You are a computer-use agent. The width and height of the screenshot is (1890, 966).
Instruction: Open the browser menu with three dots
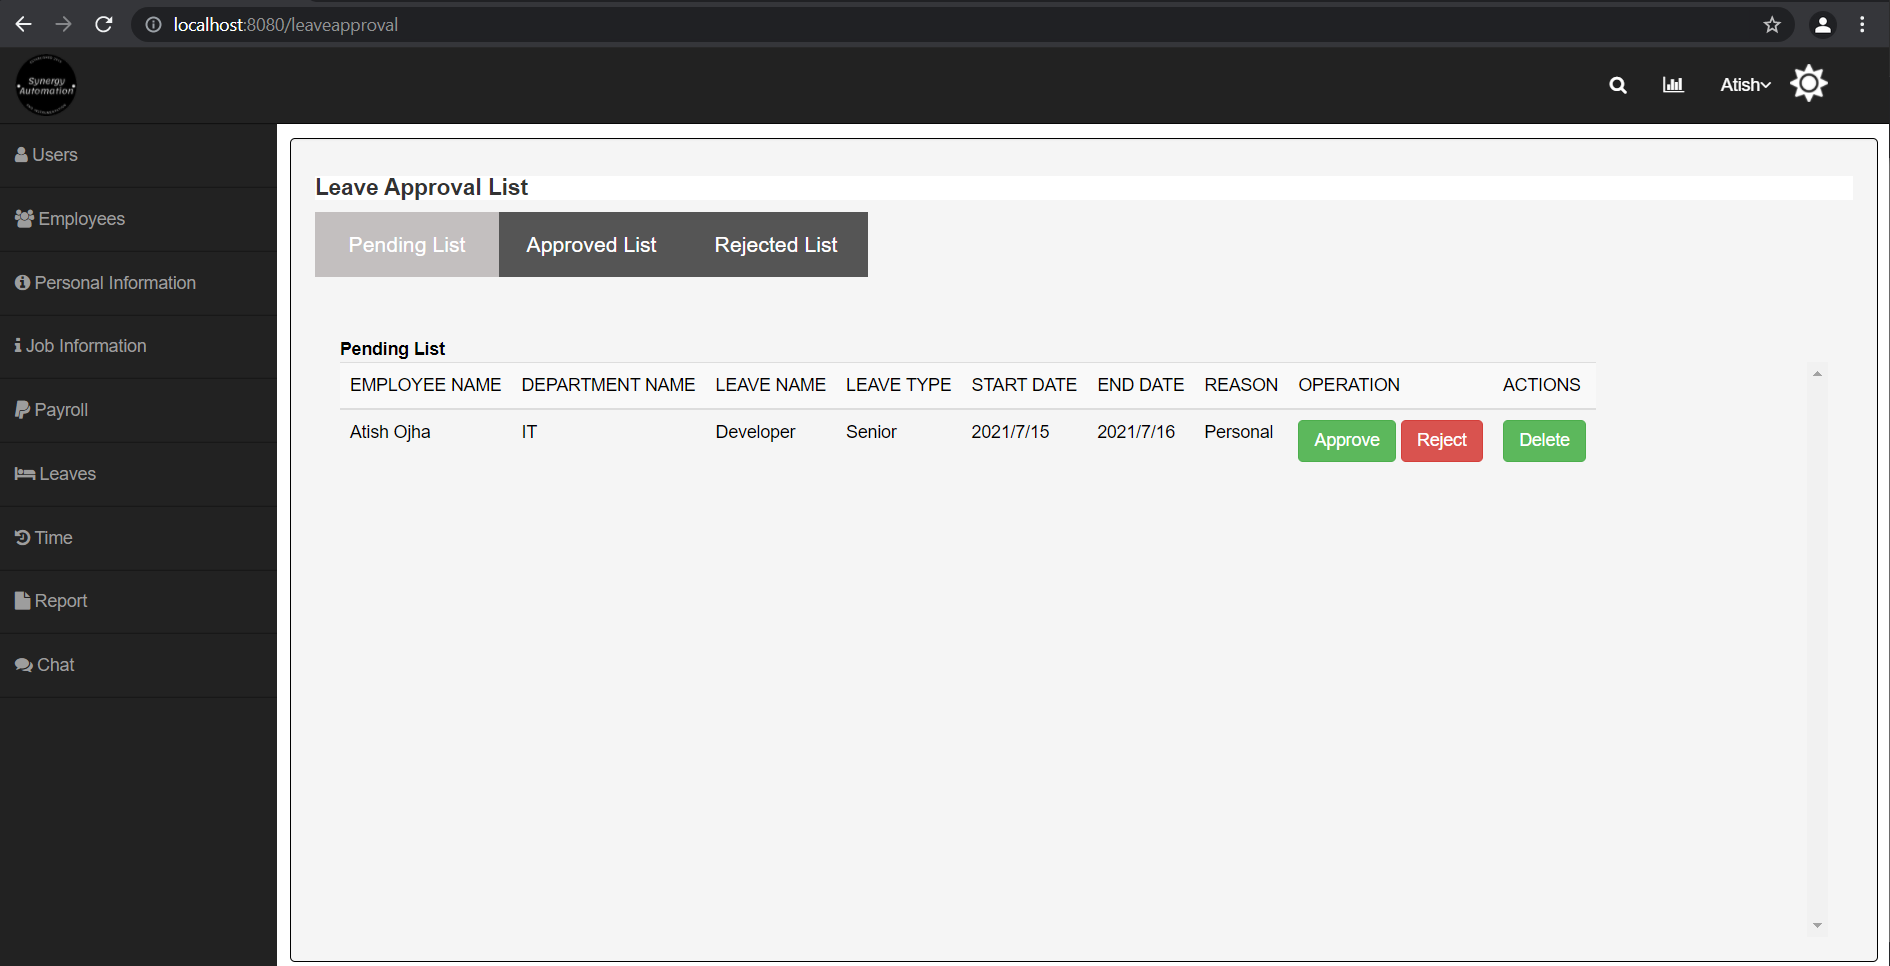[1862, 24]
